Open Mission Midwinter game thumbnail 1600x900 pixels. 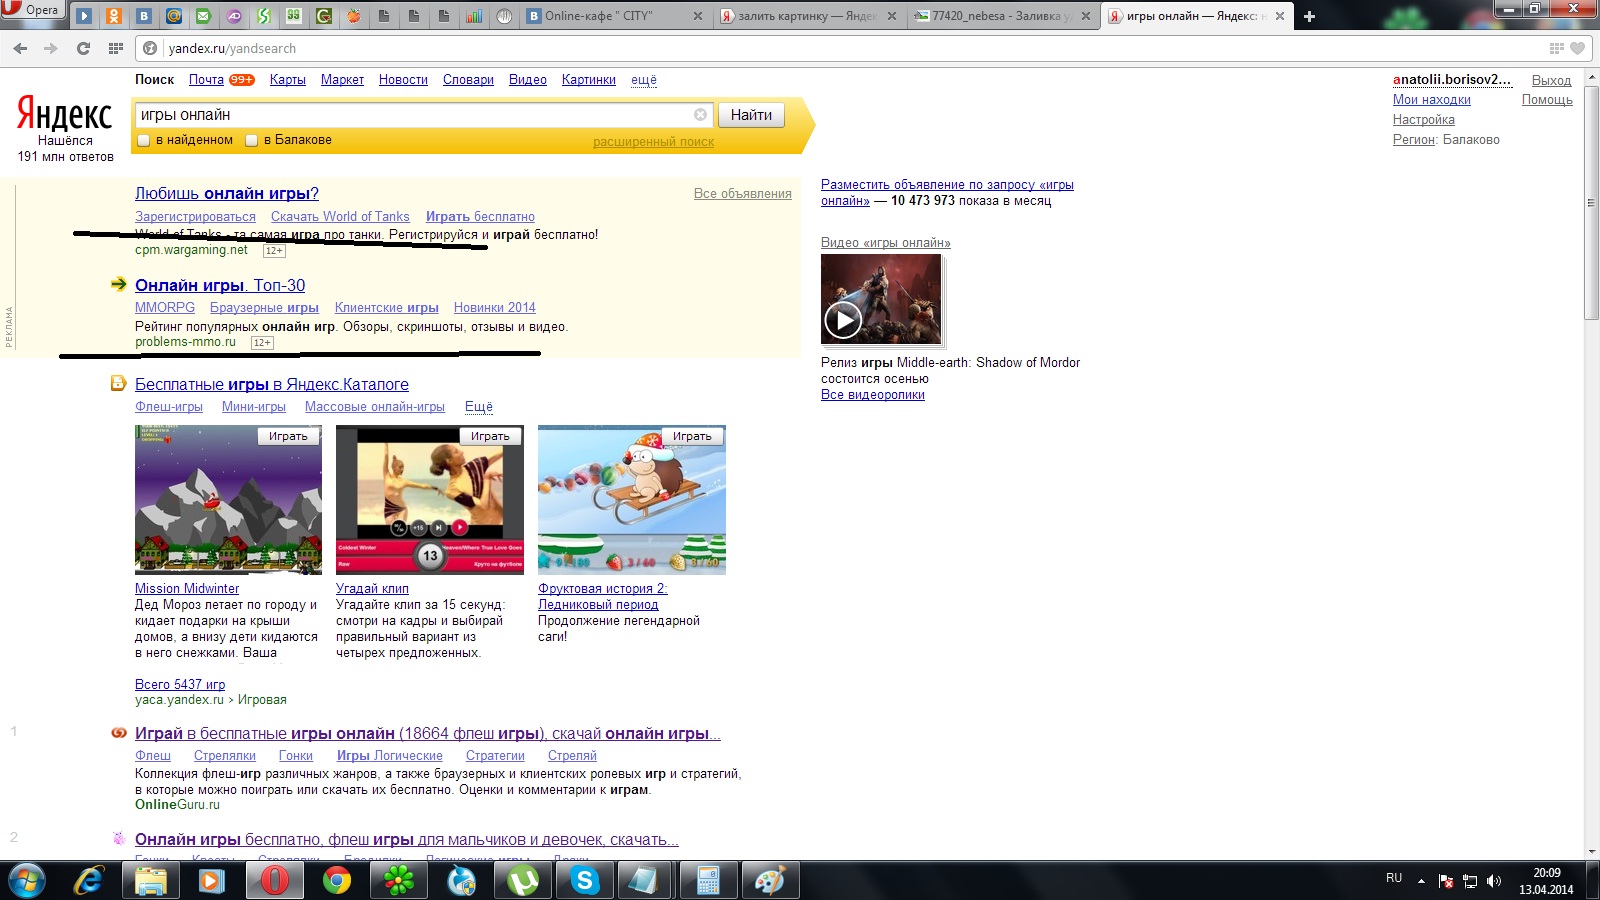point(228,500)
